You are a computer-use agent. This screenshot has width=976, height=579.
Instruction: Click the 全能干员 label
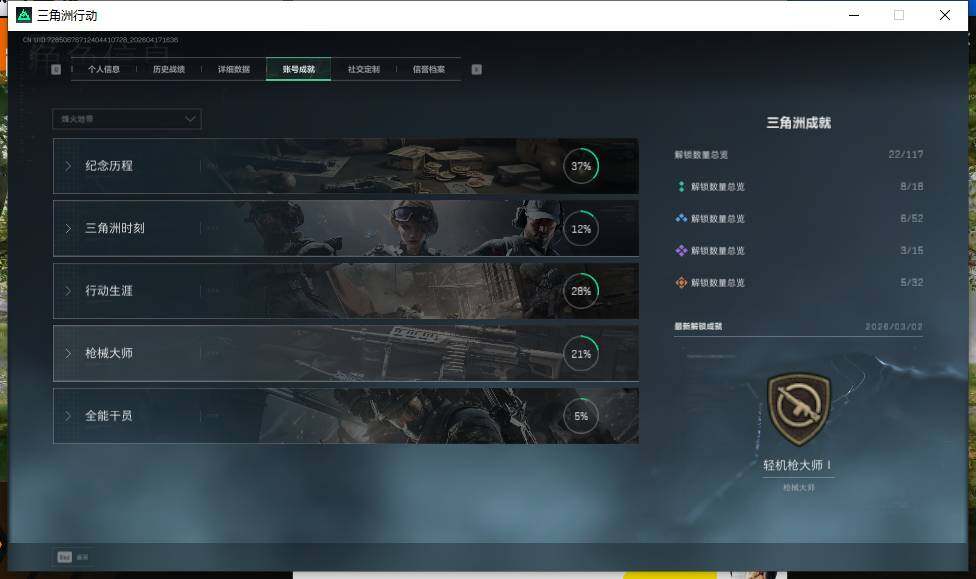(109, 415)
